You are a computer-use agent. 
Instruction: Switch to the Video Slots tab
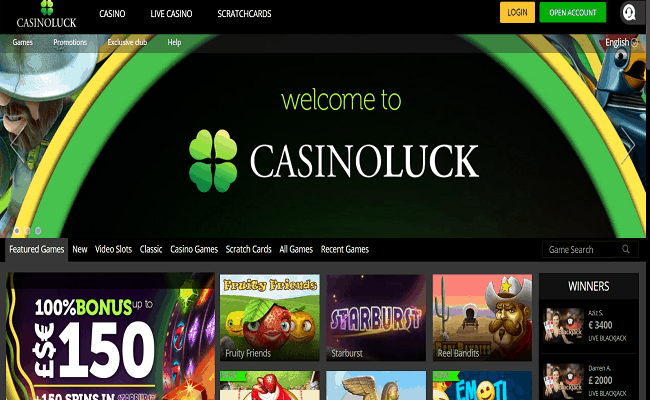coord(113,249)
